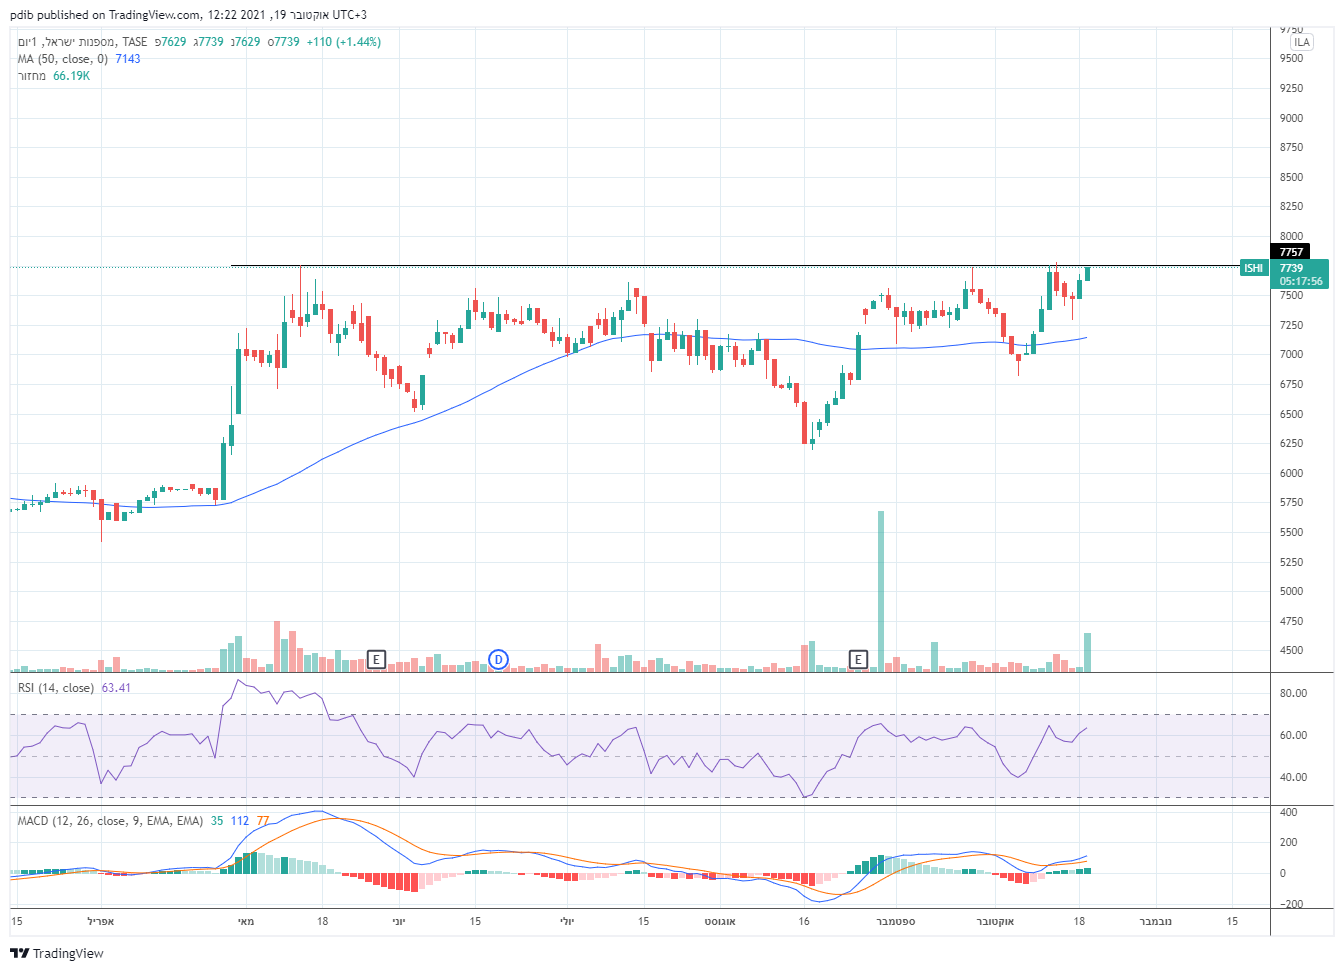Select the MACD (12, 26, close, 9, EMA, EMA) legend
Viewport: 1344px width, 971px height.
(110, 821)
